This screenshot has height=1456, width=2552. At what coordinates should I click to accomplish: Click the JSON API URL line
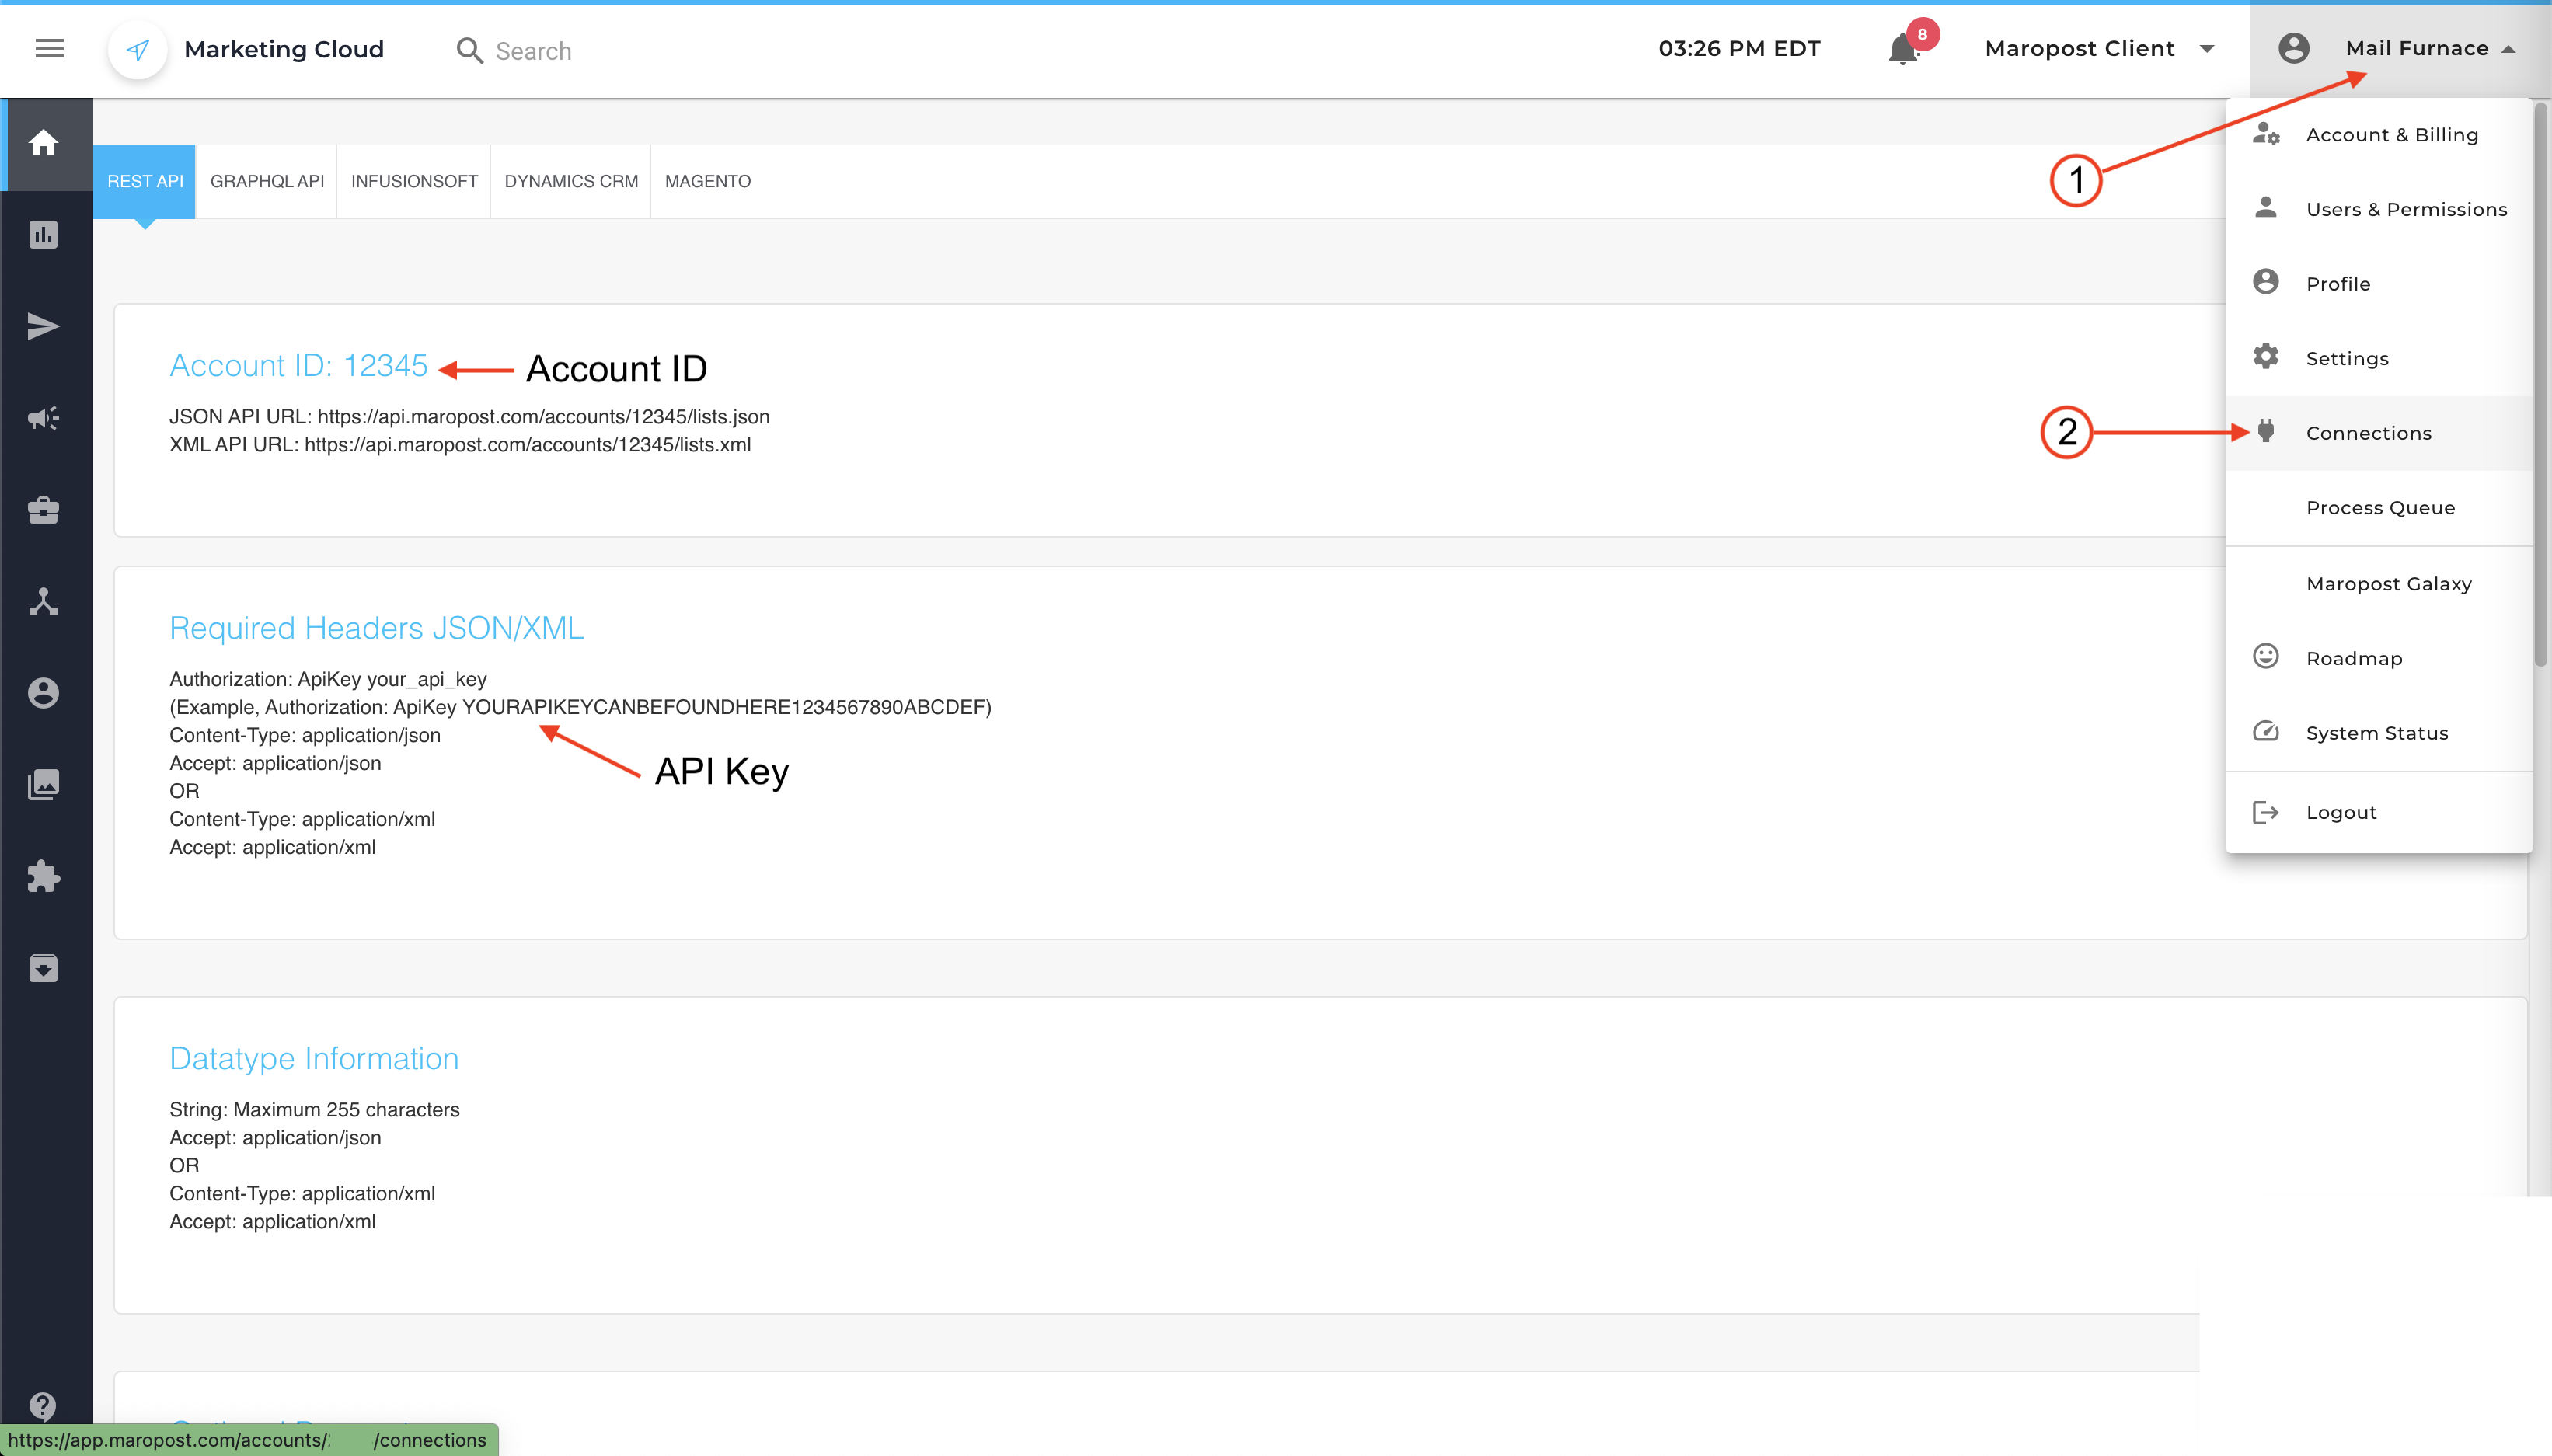click(x=469, y=416)
